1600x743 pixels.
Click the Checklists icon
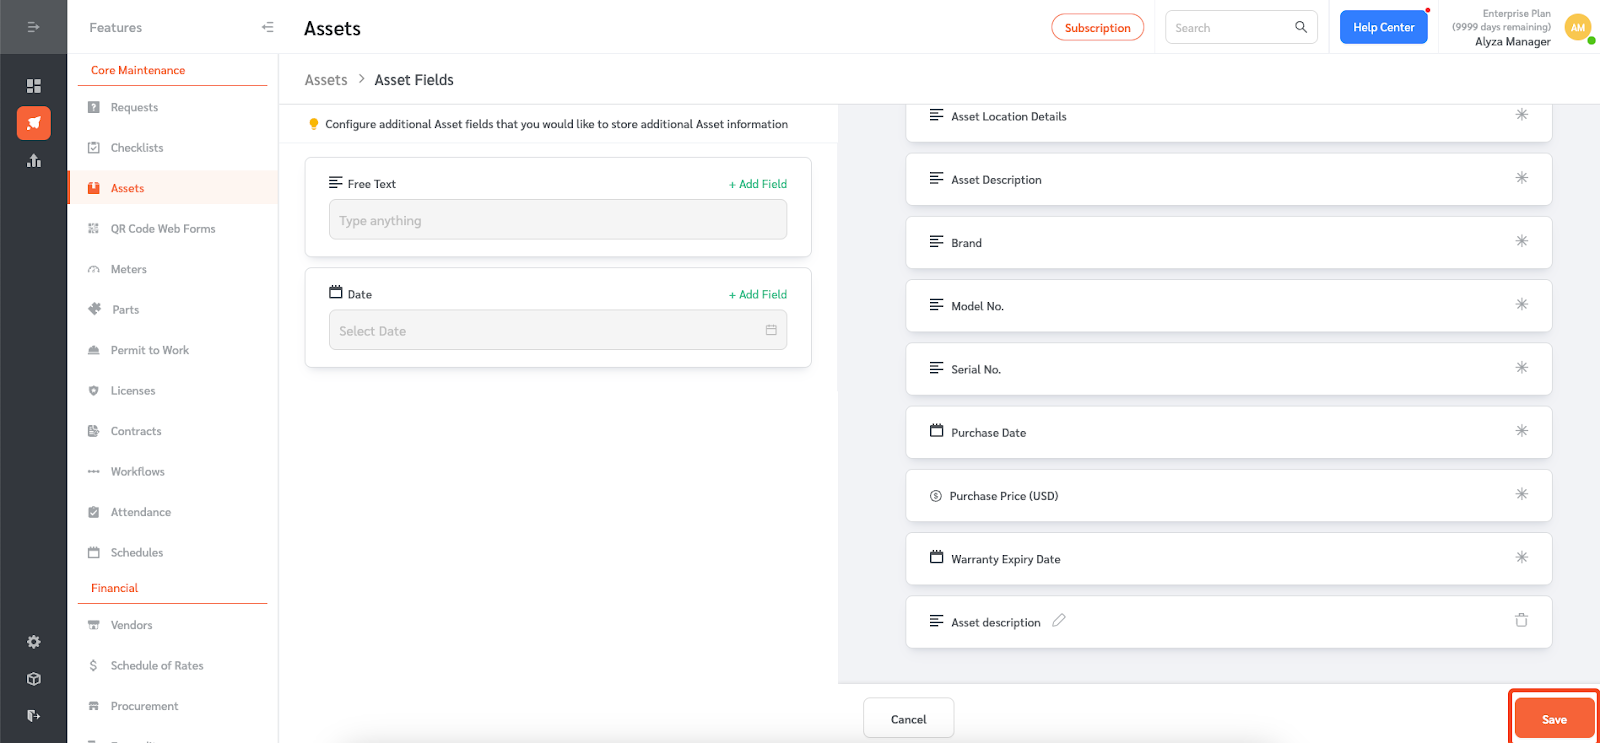pyautogui.click(x=93, y=148)
